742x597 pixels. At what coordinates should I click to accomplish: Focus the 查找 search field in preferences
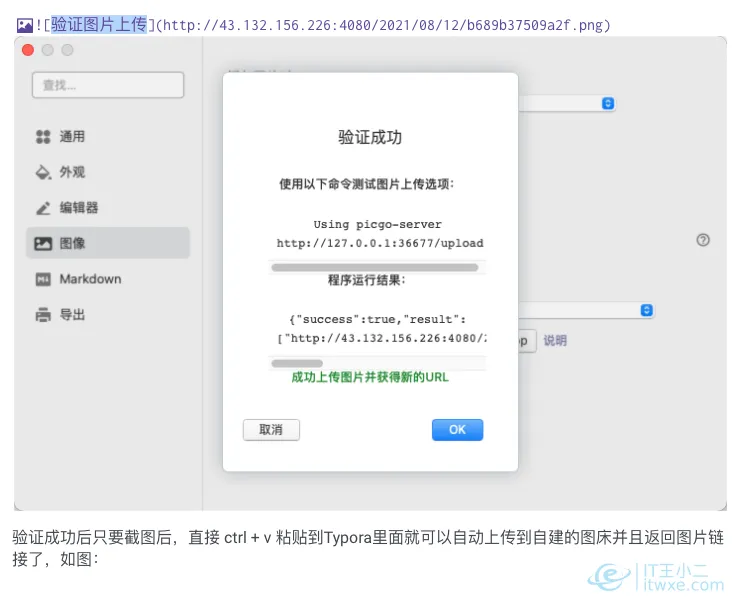click(x=108, y=85)
